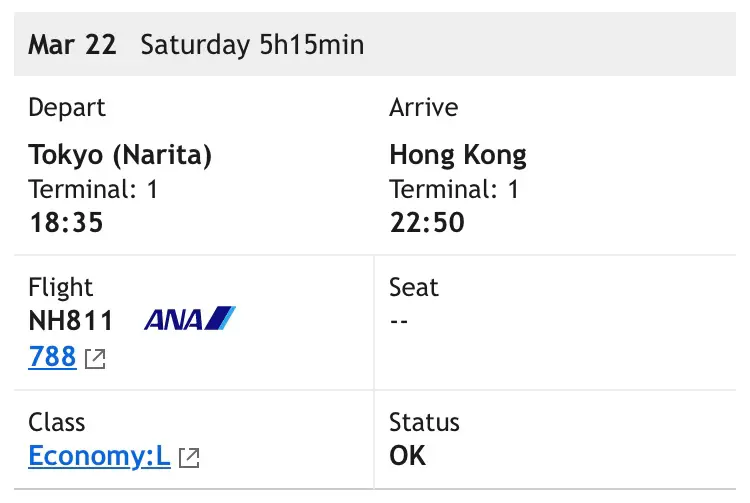Click the Saturday 5h15min duration text
750x503 pixels.
click(252, 45)
